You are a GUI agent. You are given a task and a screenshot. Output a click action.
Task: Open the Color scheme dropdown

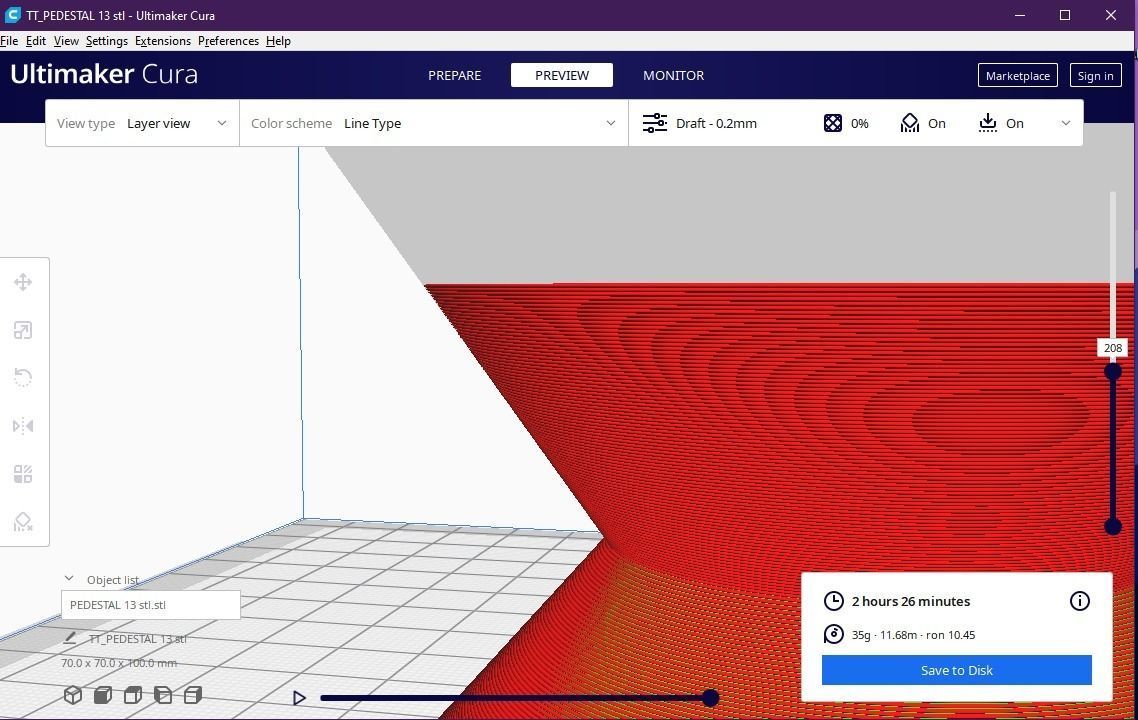coord(433,123)
